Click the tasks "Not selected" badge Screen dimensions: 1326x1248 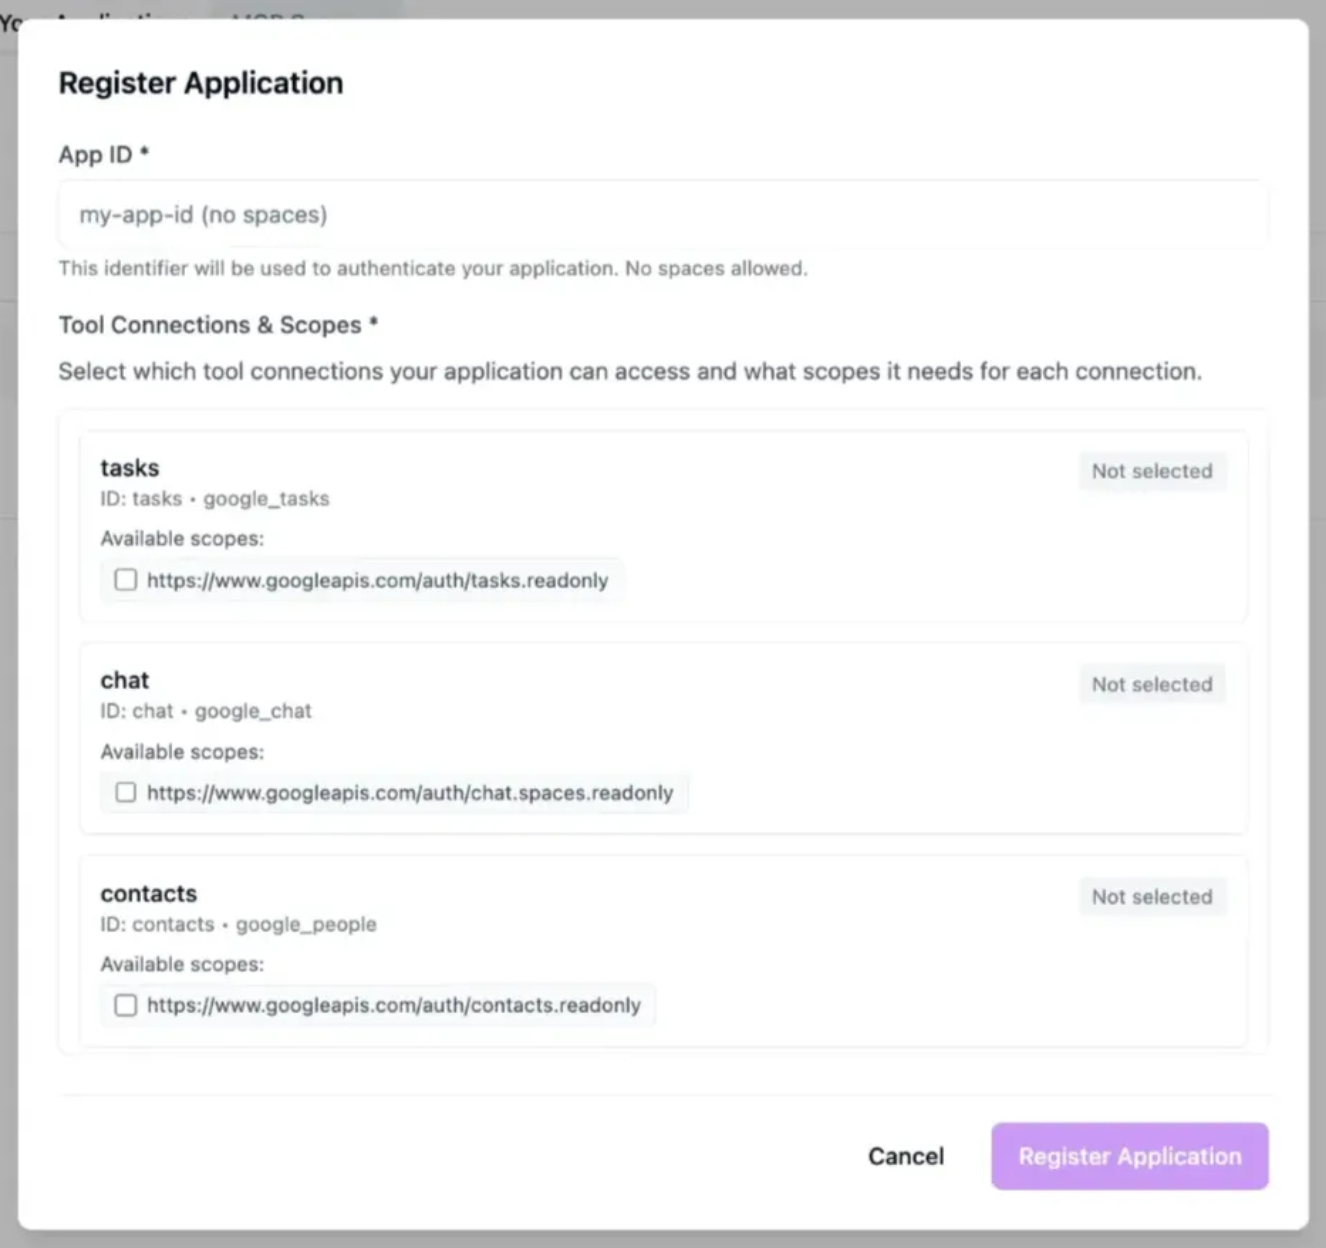coord(1152,471)
